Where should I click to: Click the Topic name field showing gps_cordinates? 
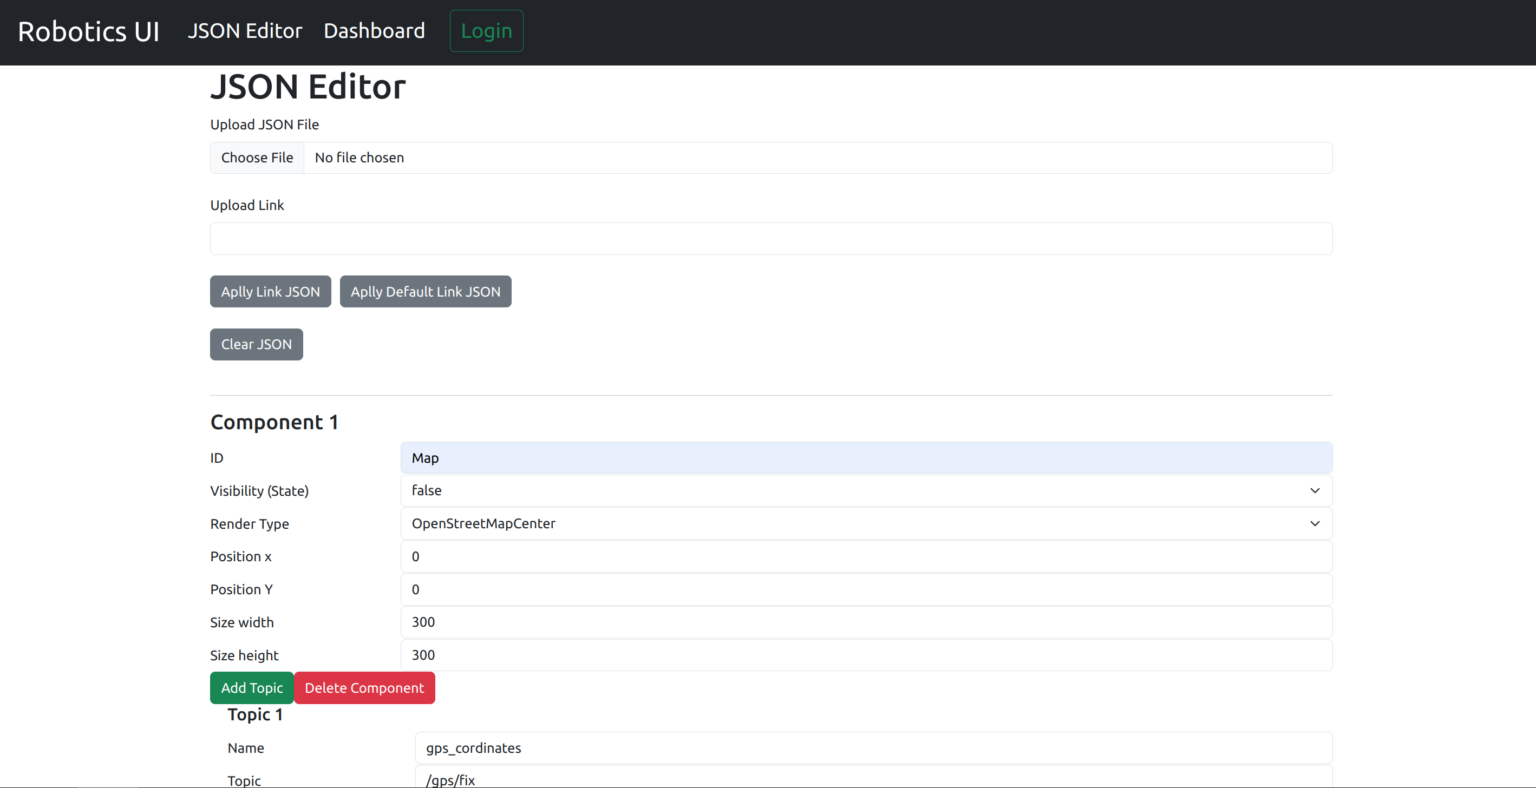click(873, 748)
